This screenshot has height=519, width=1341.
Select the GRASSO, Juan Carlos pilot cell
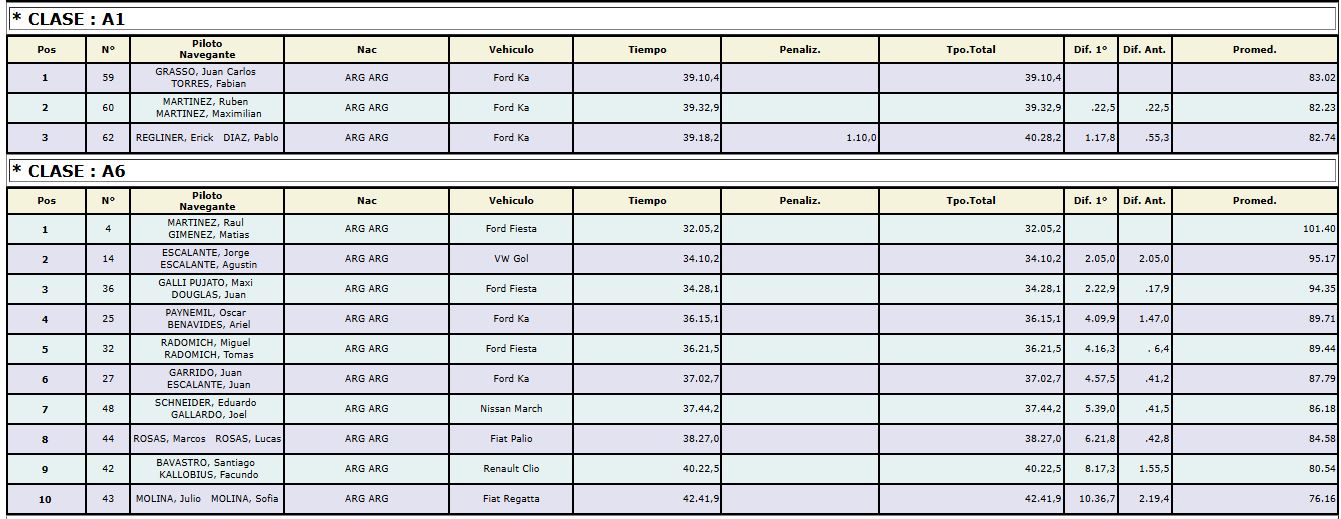206,78
